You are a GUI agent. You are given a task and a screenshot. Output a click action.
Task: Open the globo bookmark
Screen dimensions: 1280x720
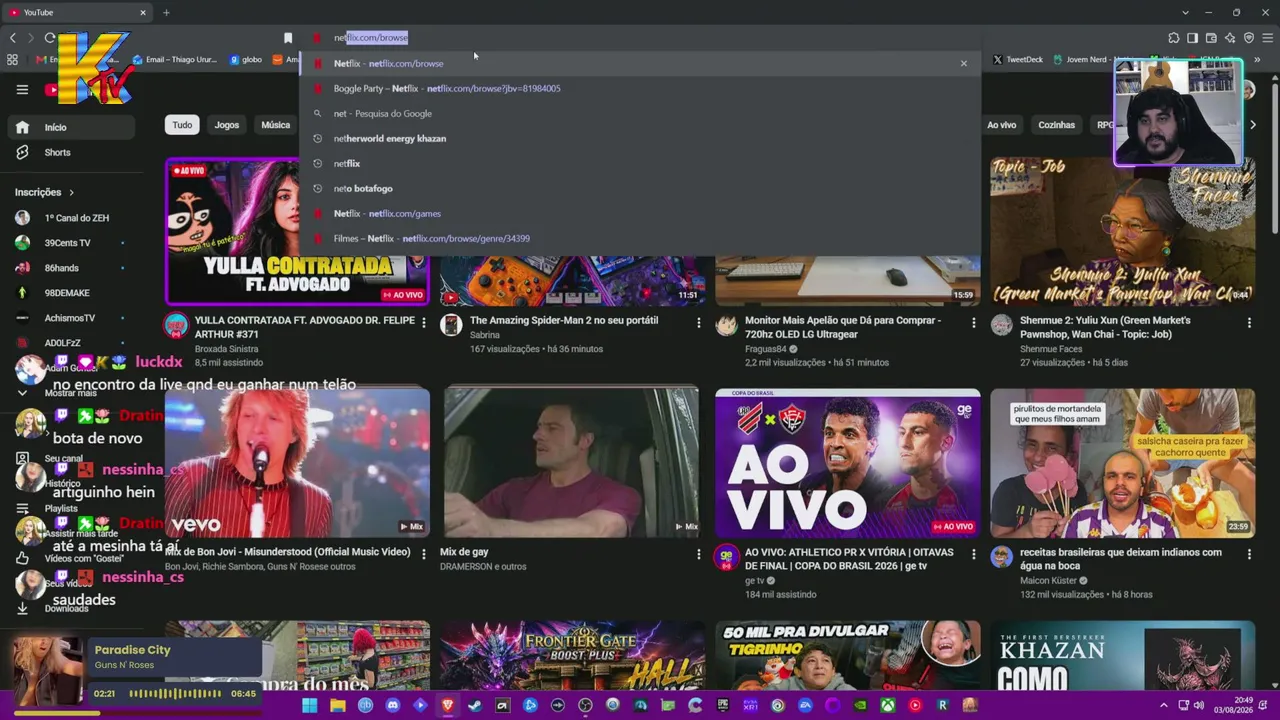tap(246, 60)
